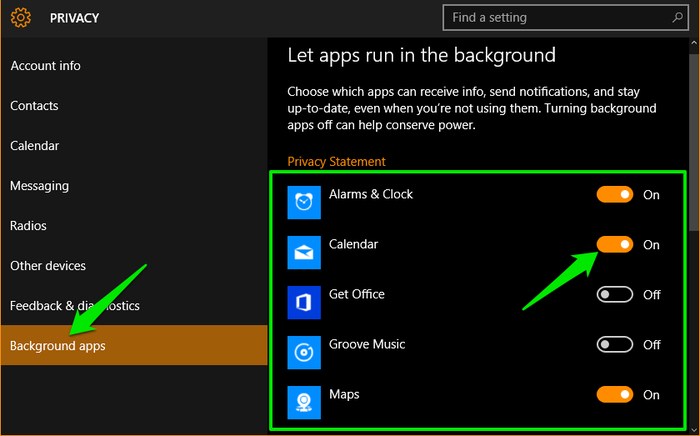Click 'Let apps run in the background' heading

[x=421, y=55]
